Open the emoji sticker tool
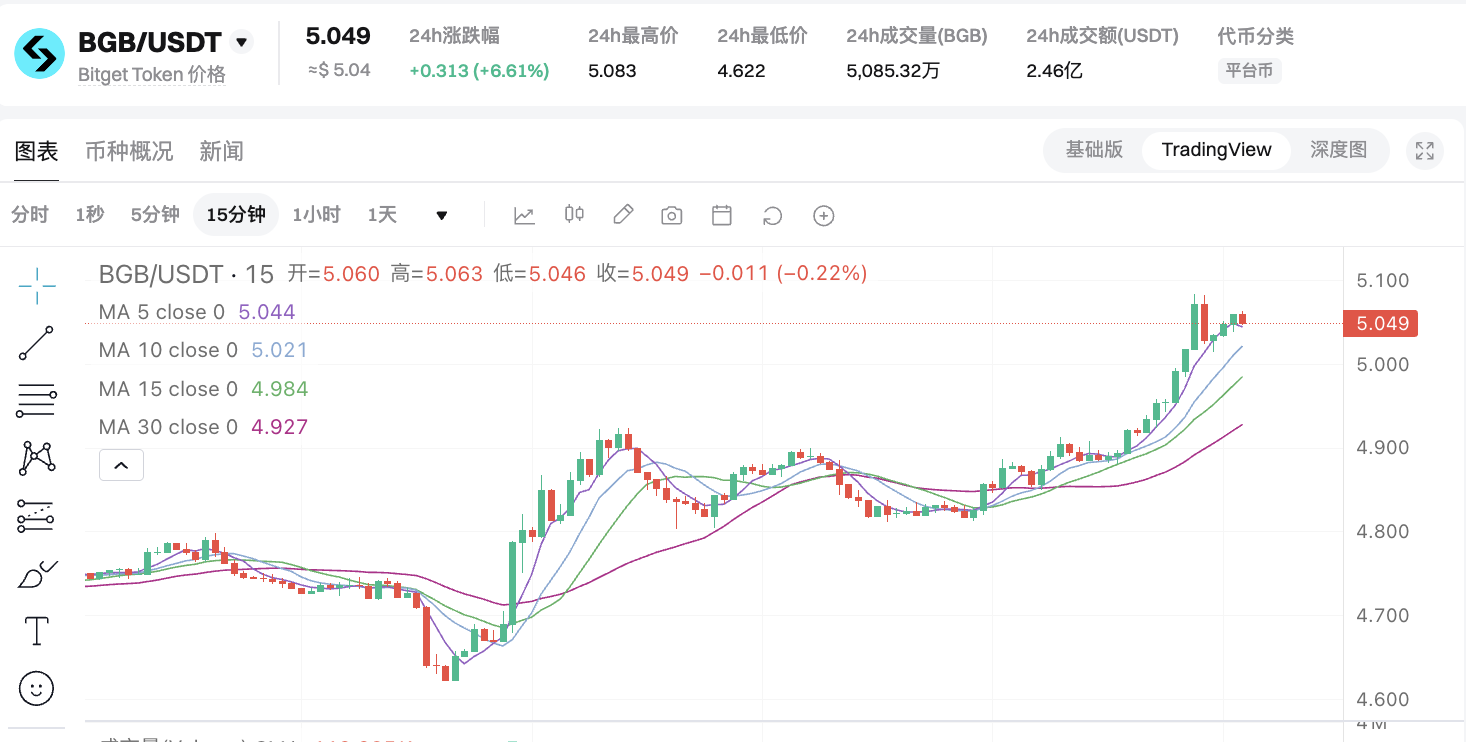 point(37,688)
